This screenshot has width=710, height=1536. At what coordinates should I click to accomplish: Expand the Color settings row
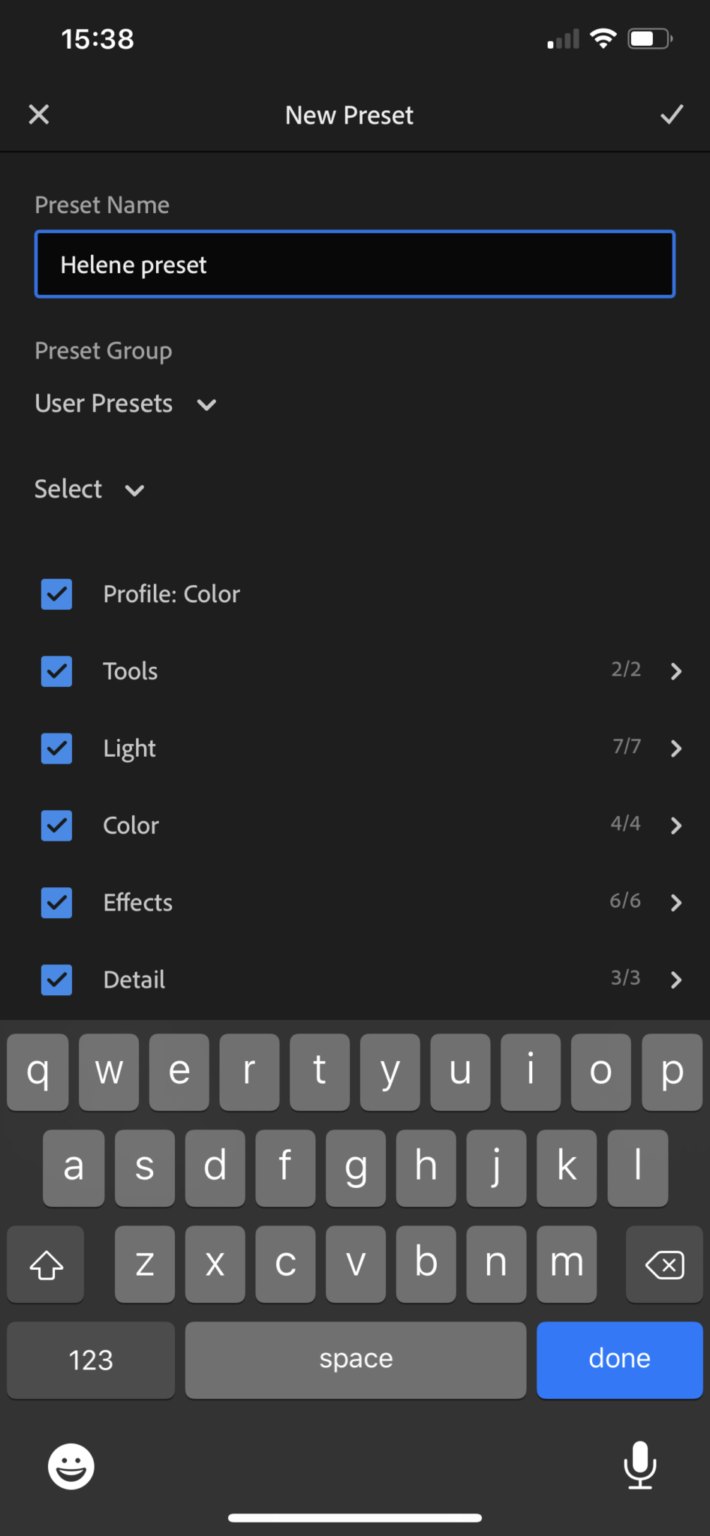pos(675,825)
